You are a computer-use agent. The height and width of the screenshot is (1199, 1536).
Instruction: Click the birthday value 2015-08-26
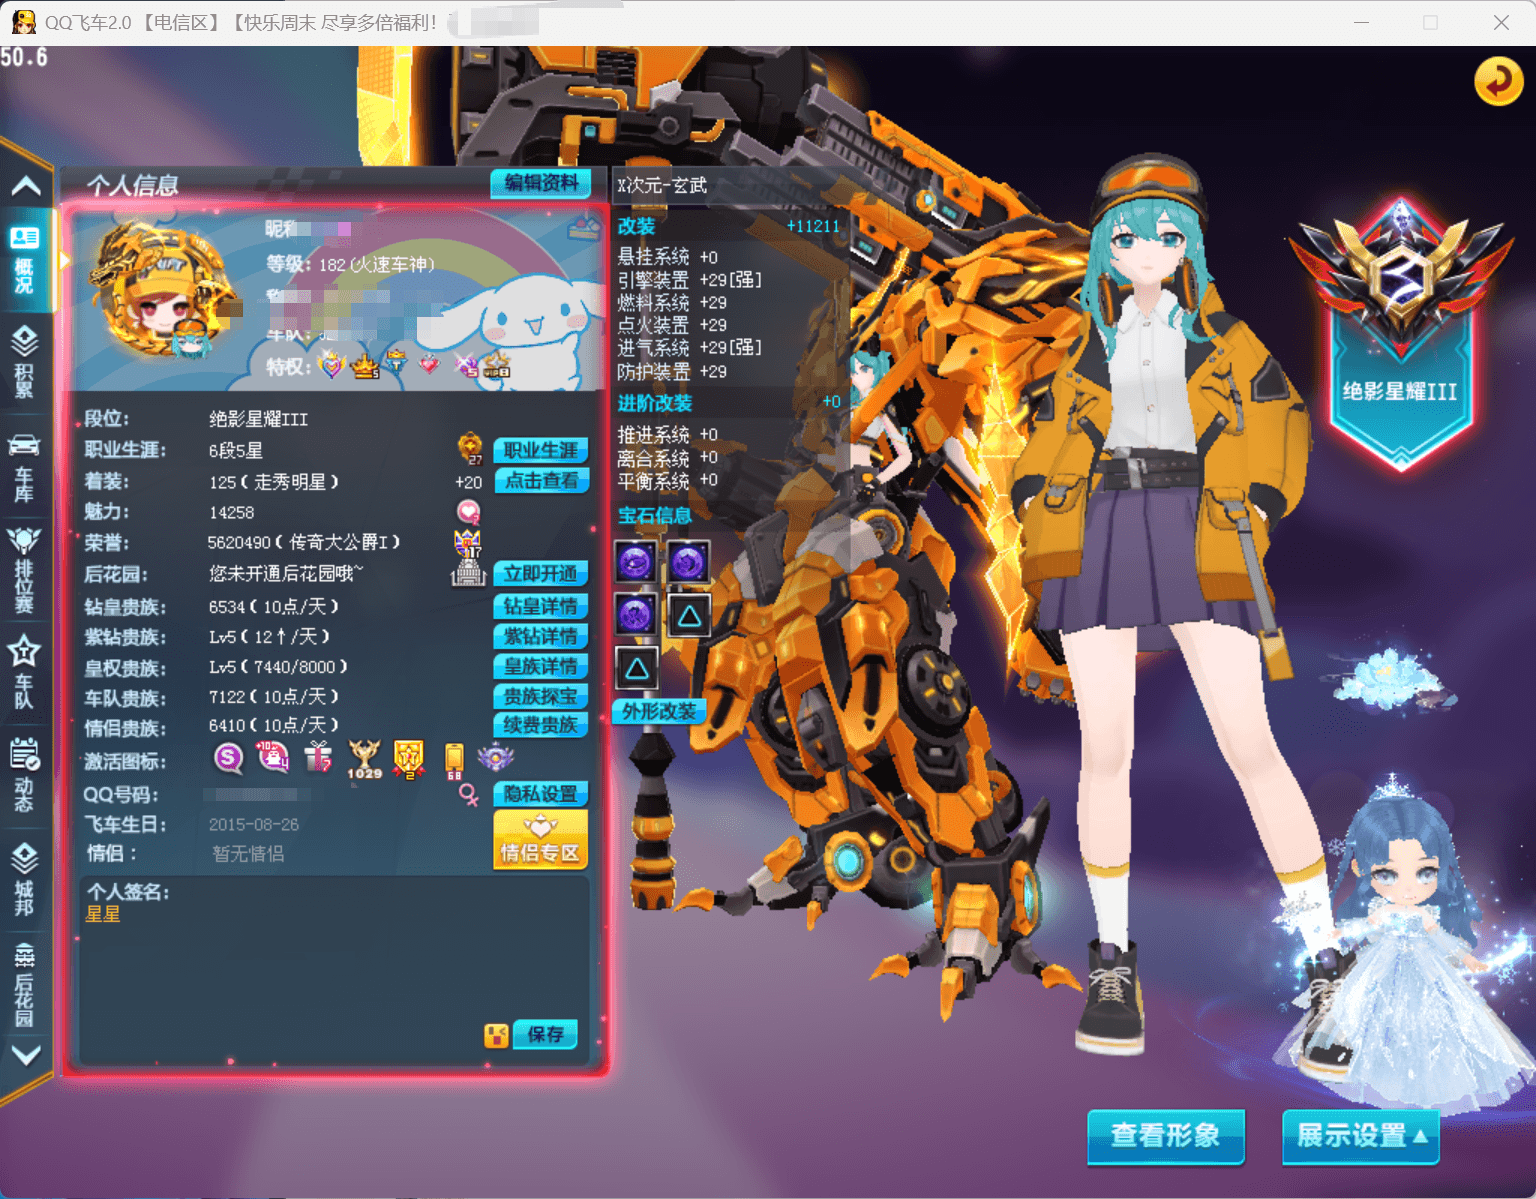(x=254, y=825)
